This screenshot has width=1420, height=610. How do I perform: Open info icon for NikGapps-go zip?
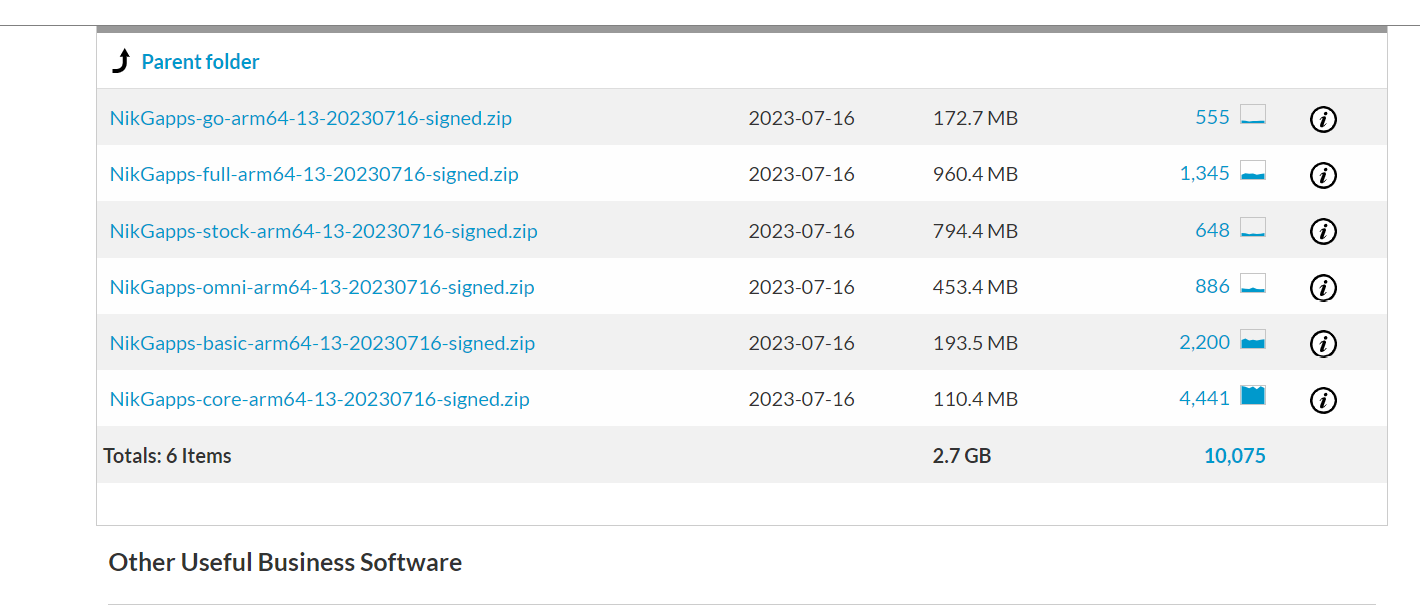click(x=1323, y=120)
